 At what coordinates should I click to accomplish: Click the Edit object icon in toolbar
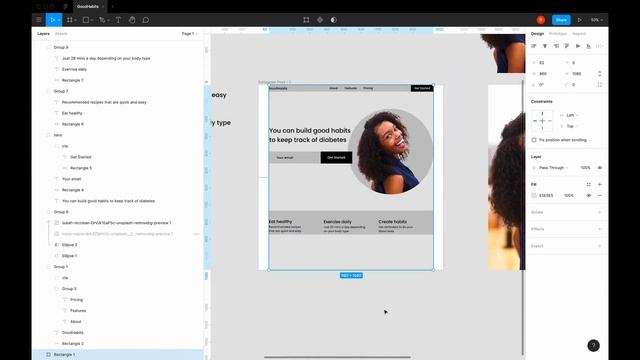point(306,20)
